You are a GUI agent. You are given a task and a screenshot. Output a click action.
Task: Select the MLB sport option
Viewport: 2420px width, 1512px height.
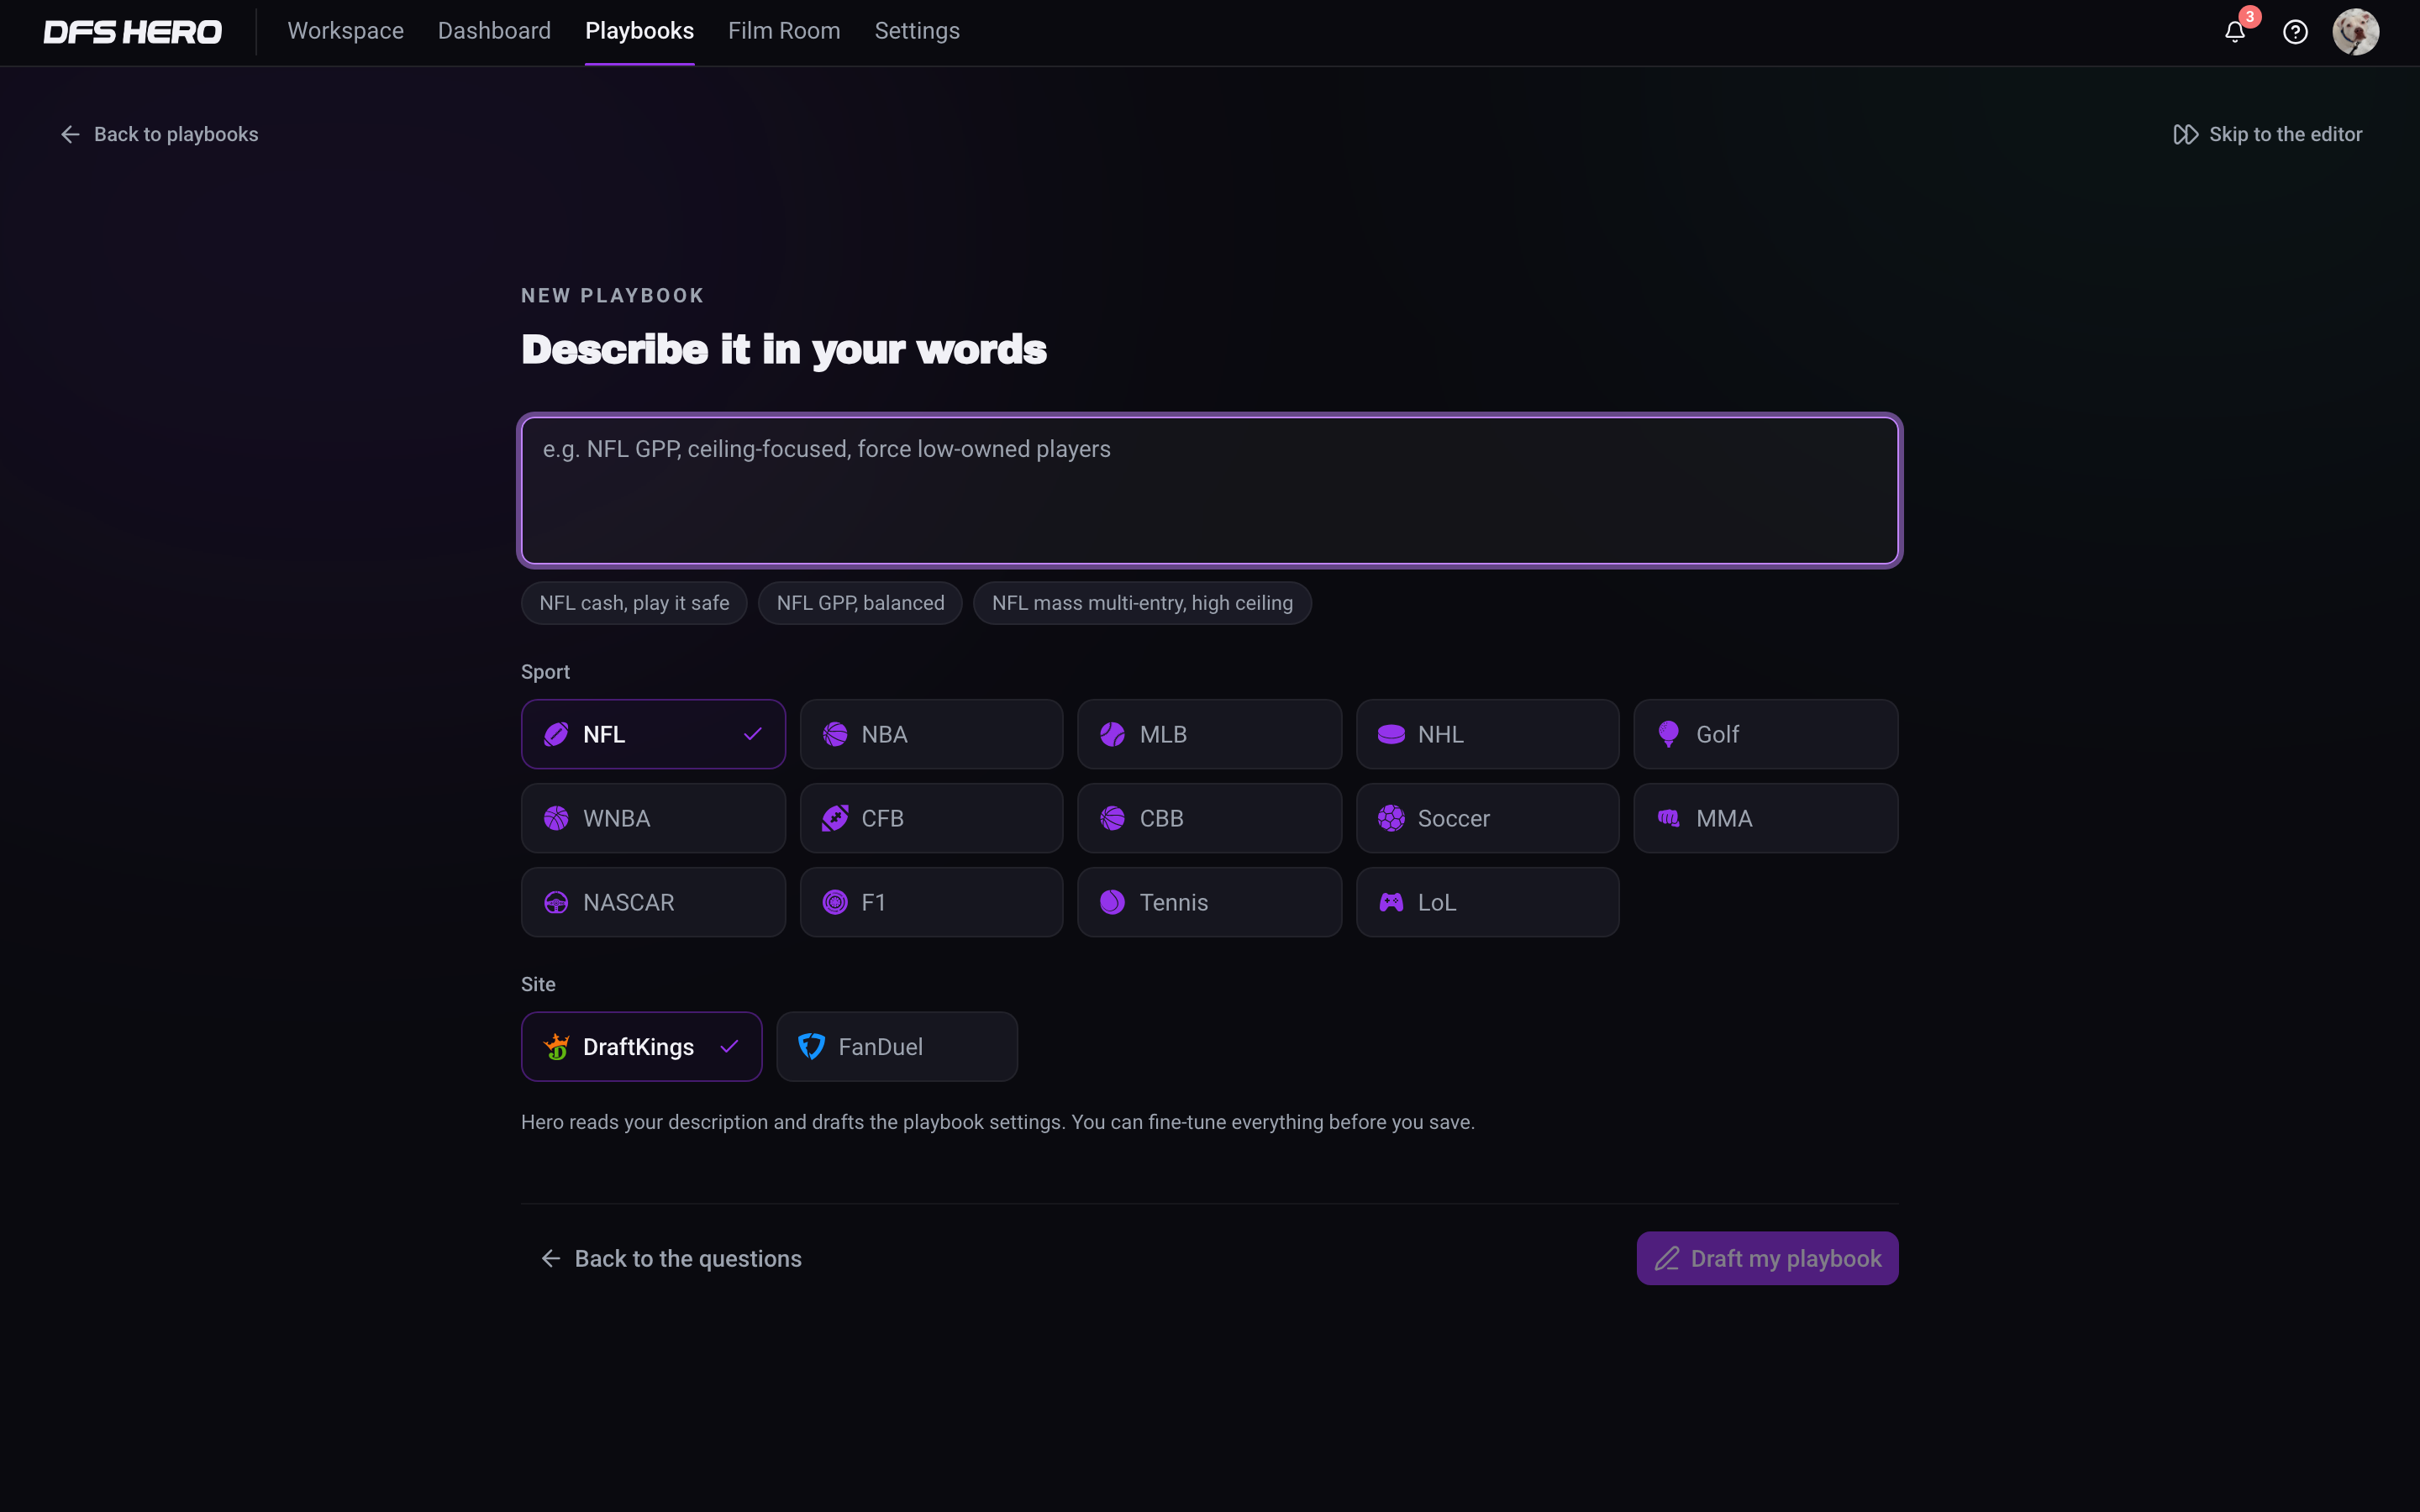[1209, 734]
